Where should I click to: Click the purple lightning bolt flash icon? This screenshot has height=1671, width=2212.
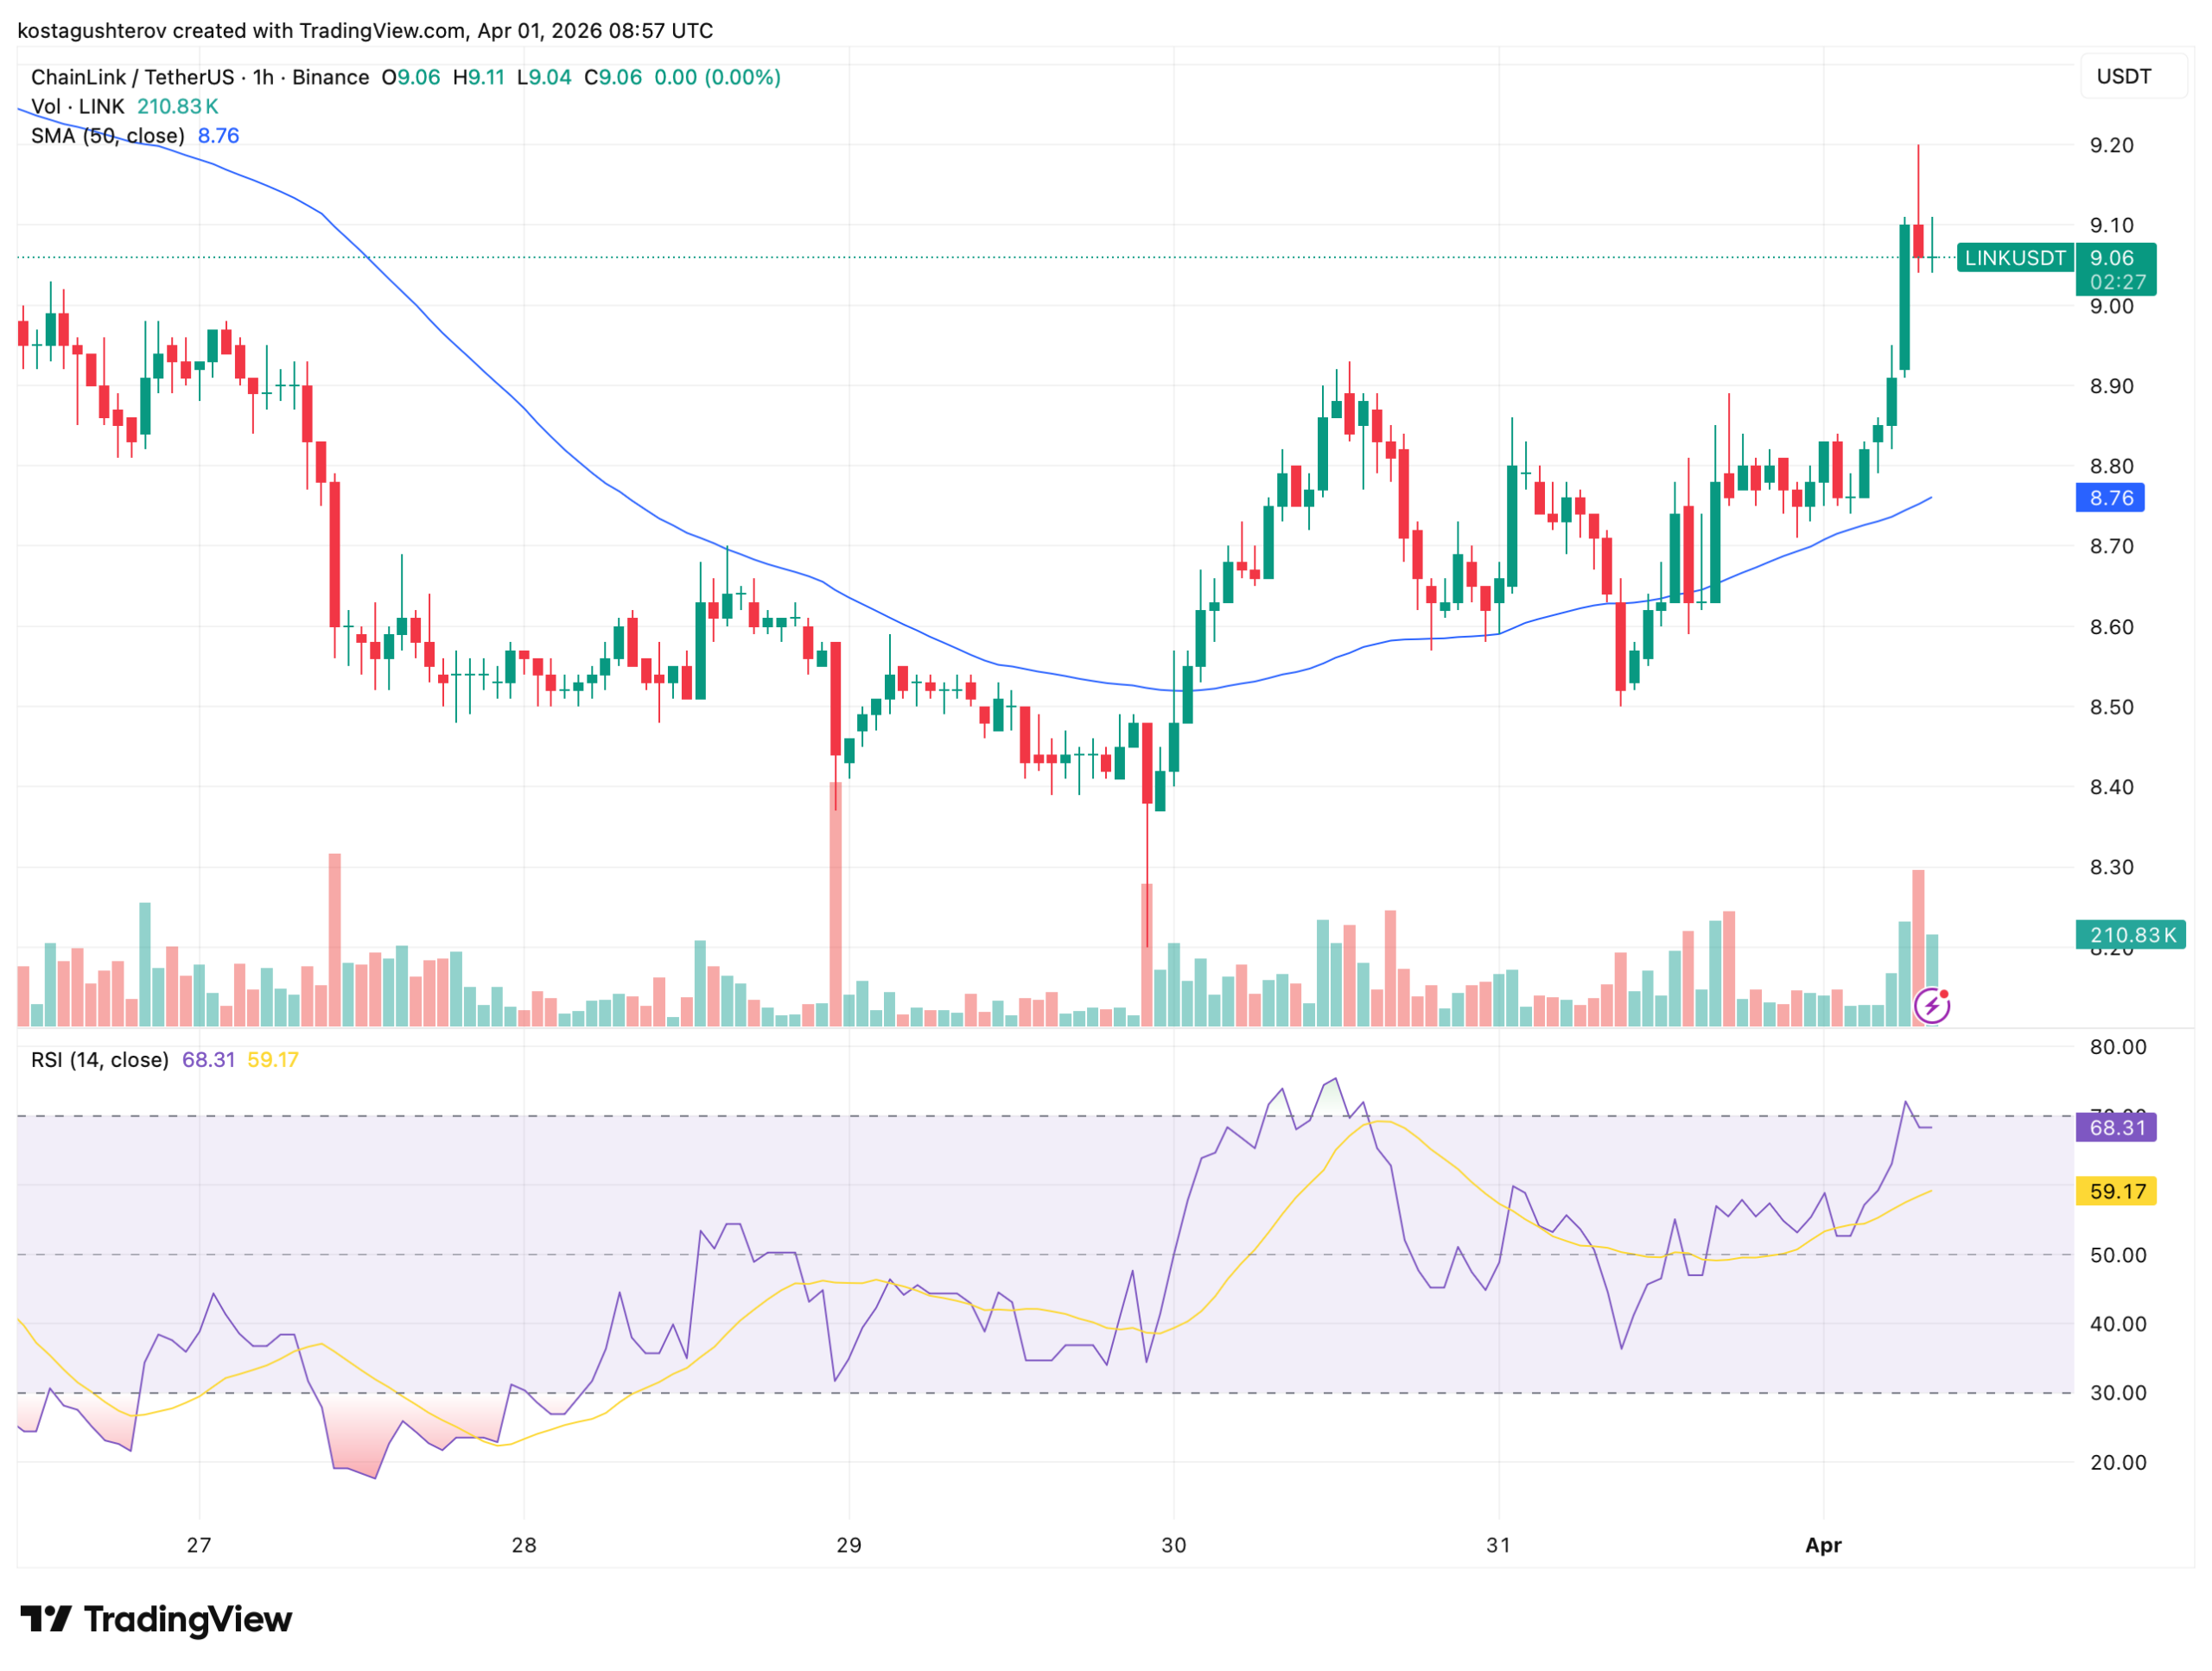1931,1005
